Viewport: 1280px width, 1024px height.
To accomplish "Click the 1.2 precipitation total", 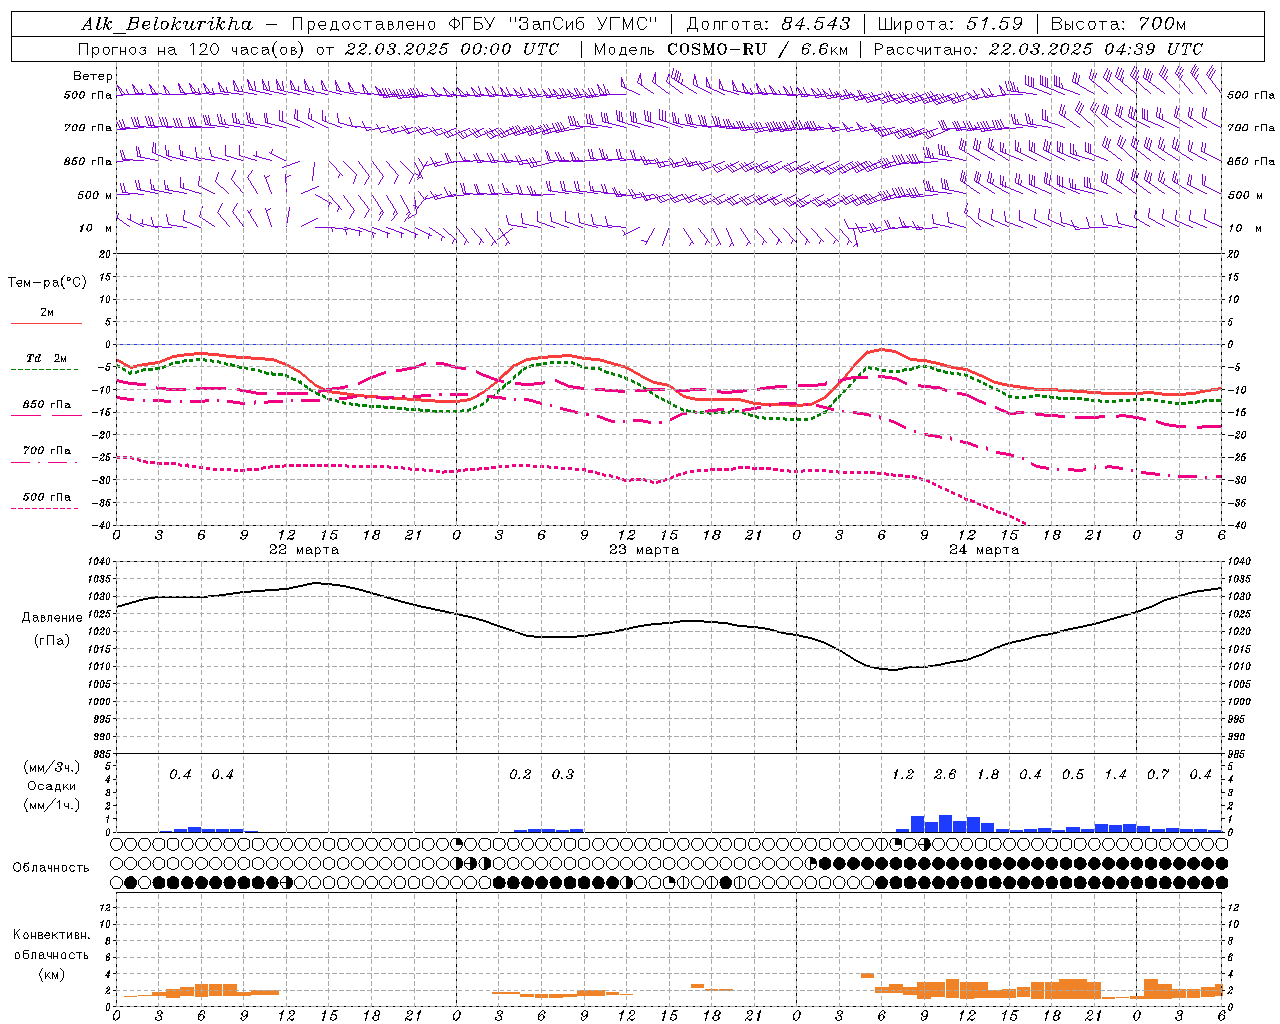I will coord(903,775).
